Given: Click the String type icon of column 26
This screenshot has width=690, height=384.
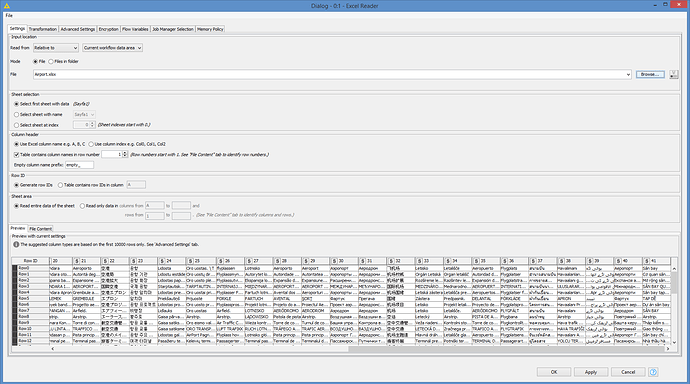Looking at the screenshot, I should point(220,261).
